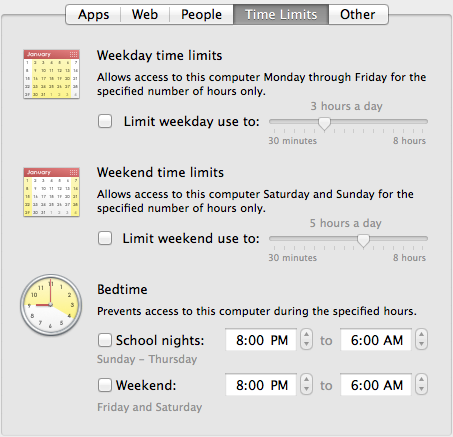Viewport: 453px width, 437px height.
Task: Decrease School nights end time with stepper
Action: click(x=422, y=345)
